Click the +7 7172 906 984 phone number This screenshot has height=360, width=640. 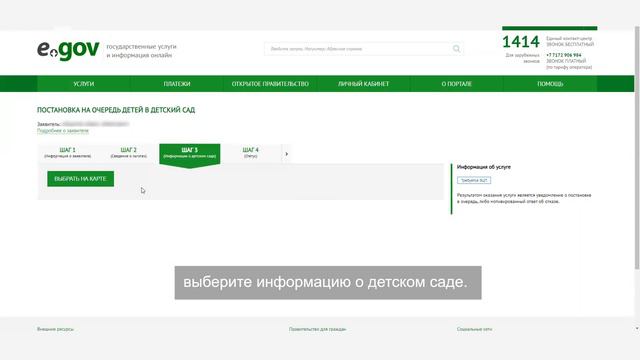[564, 55]
